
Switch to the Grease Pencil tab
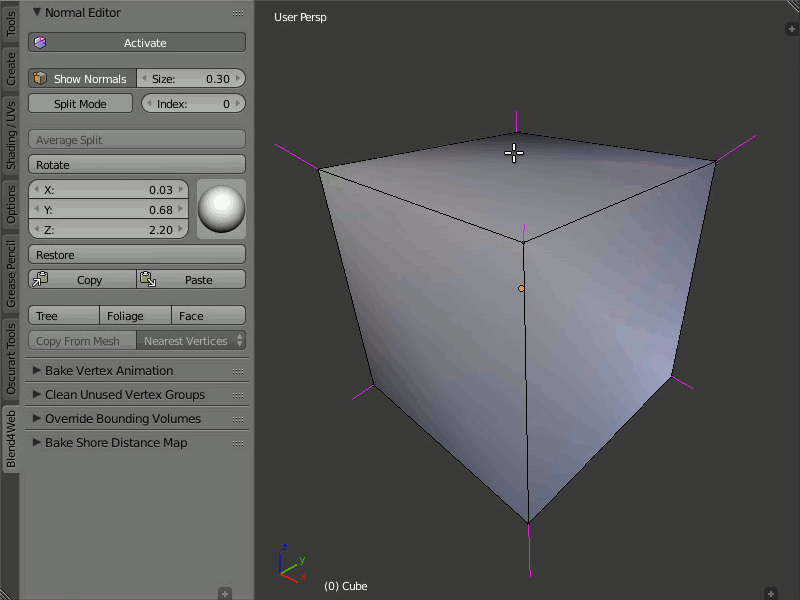(11, 272)
